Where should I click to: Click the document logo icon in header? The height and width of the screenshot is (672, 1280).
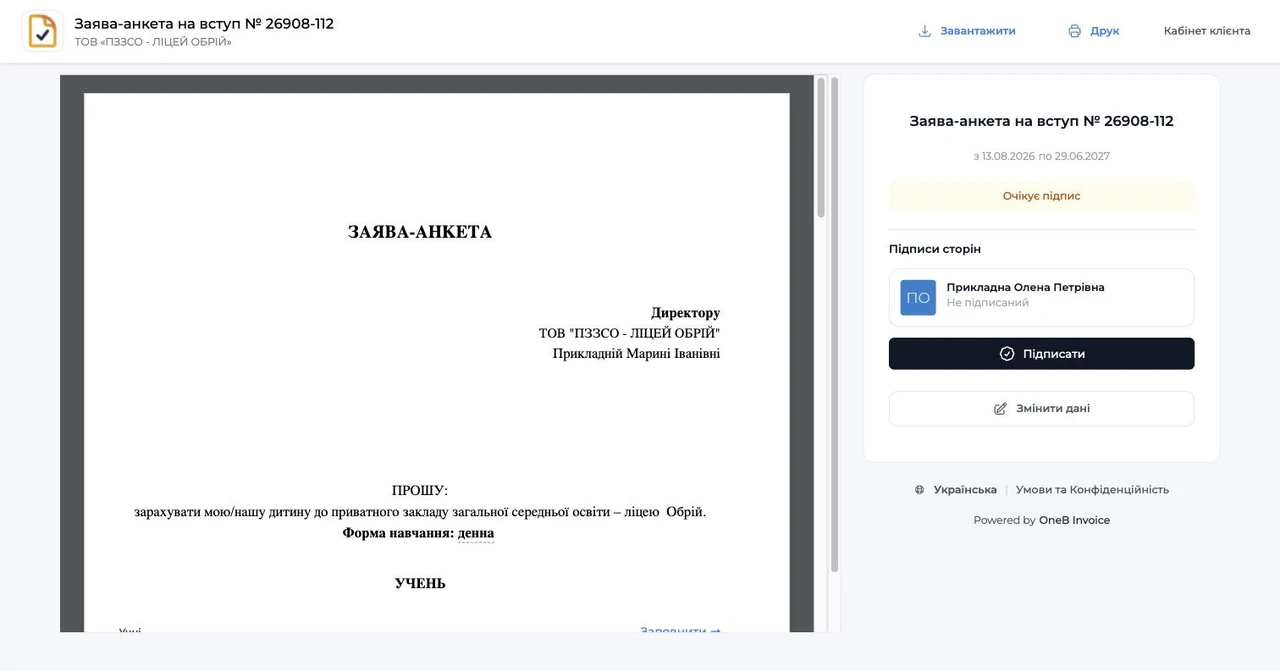42,31
